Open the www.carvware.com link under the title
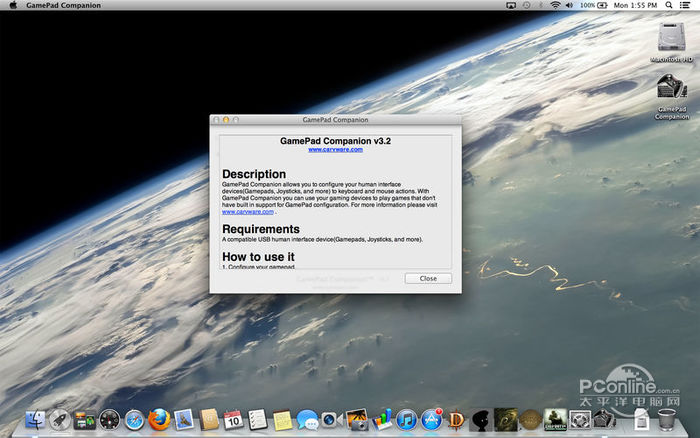 coord(335,149)
